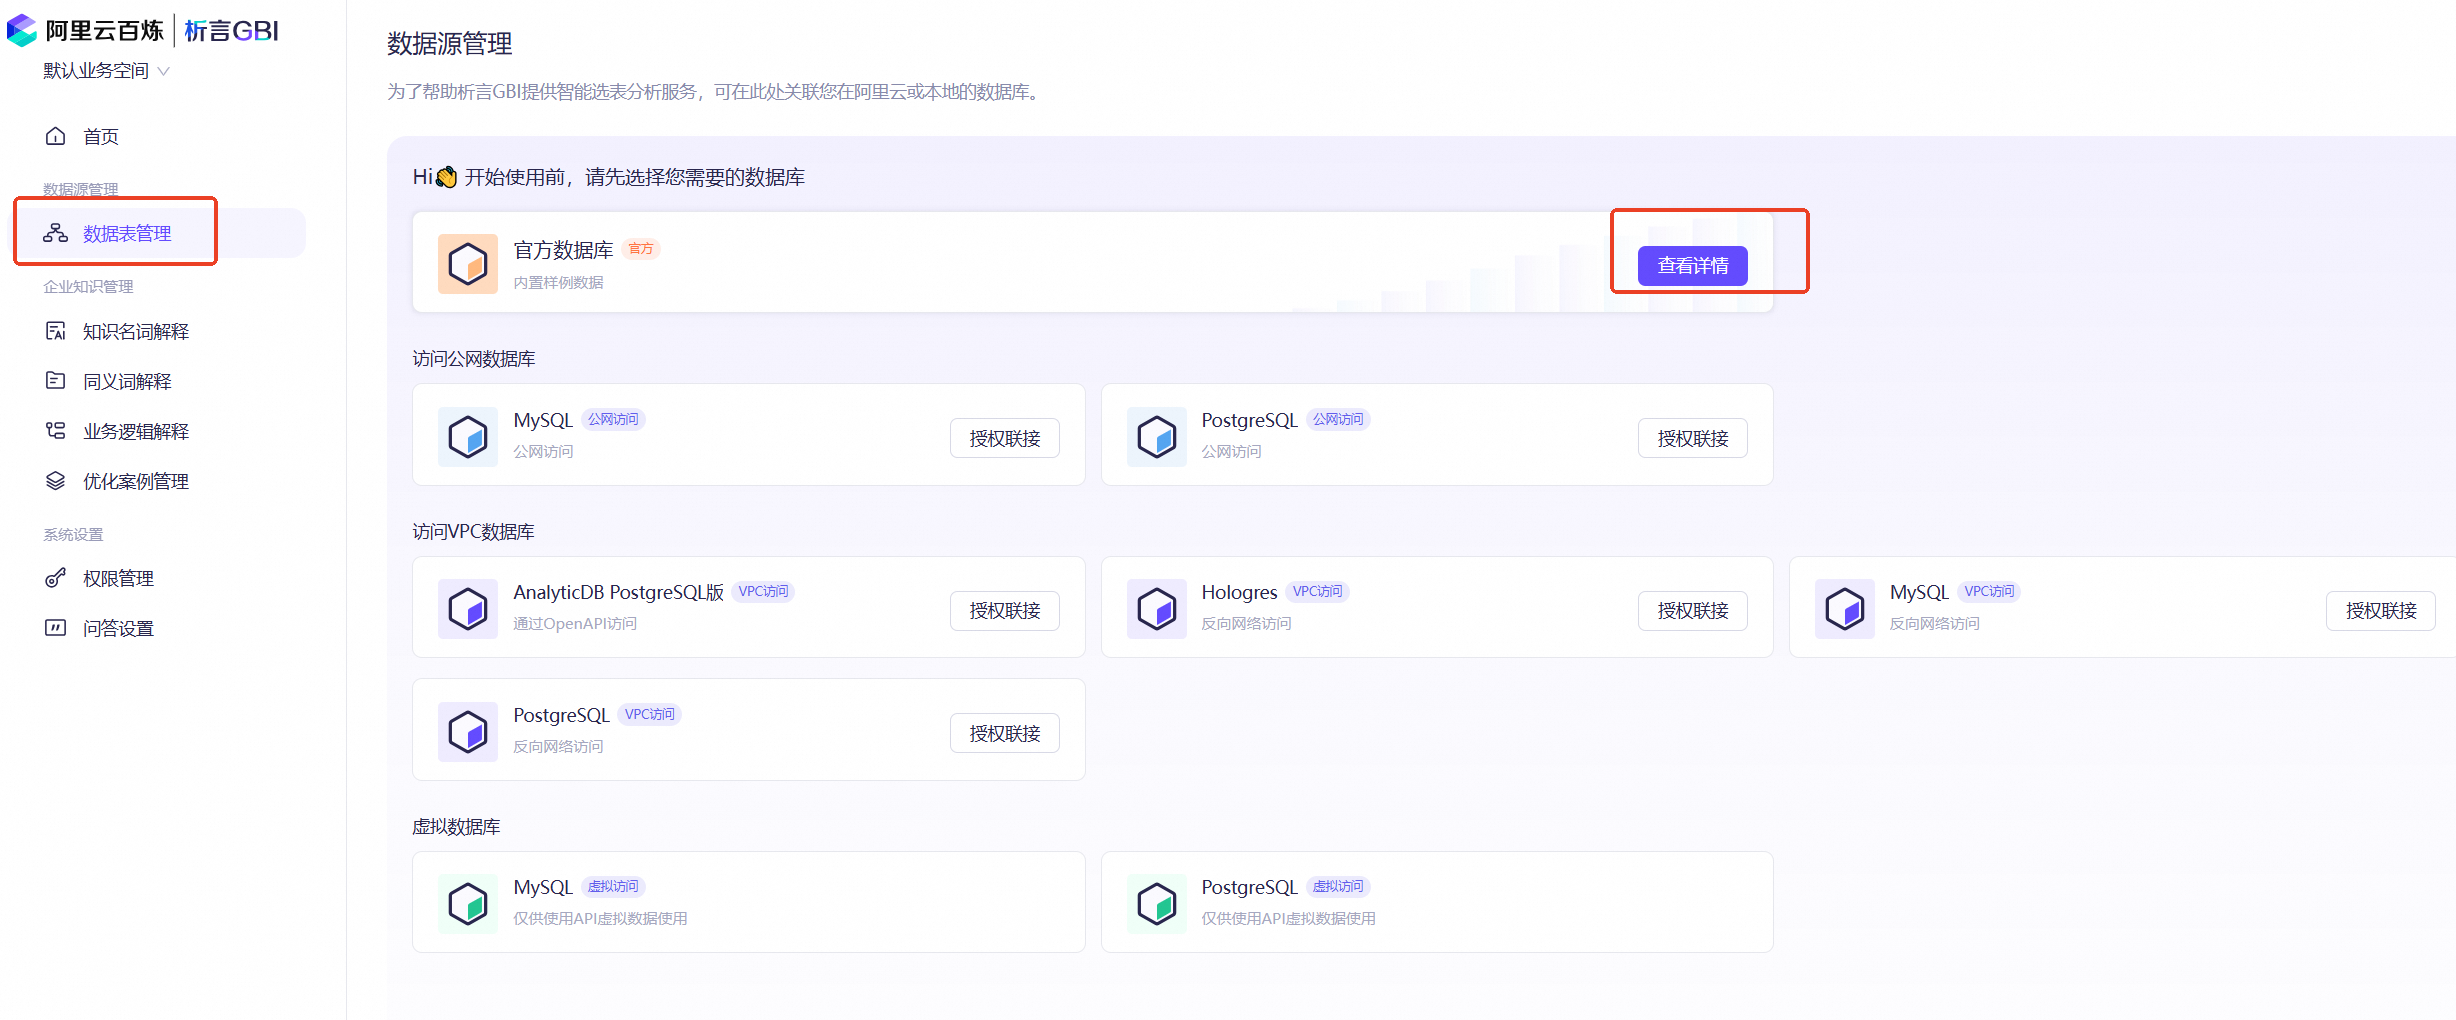
Task: Click 授权联接 for public-network PostgreSQL
Action: (x=1692, y=438)
